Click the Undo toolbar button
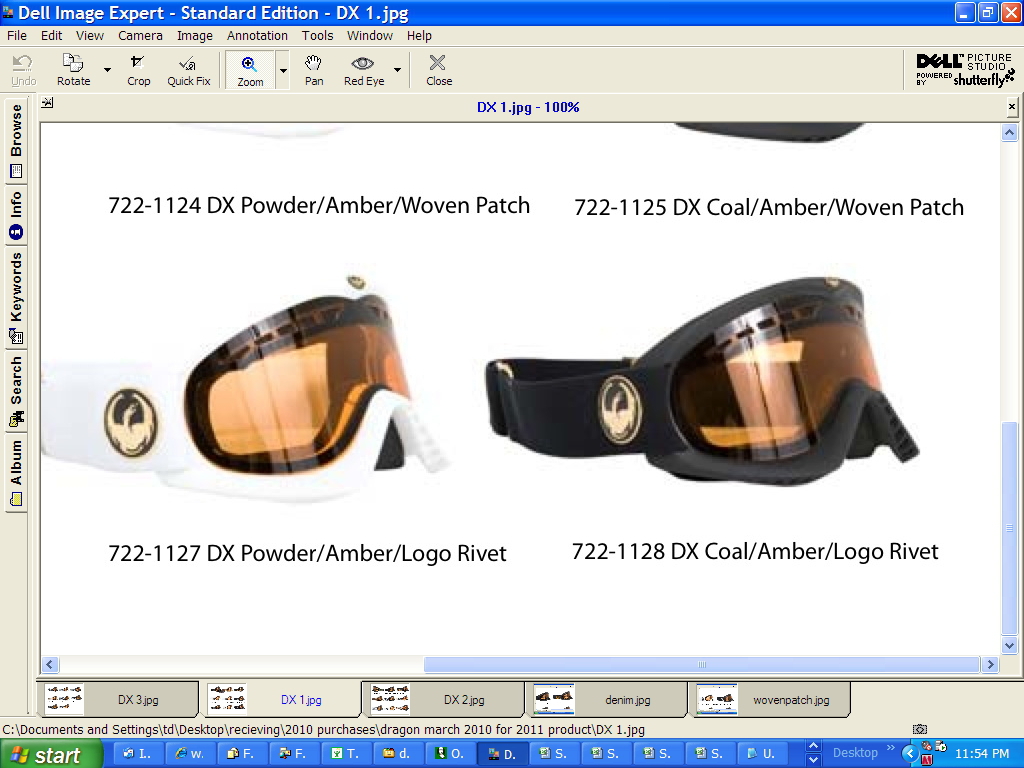 pyautogui.click(x=24, y=70)
